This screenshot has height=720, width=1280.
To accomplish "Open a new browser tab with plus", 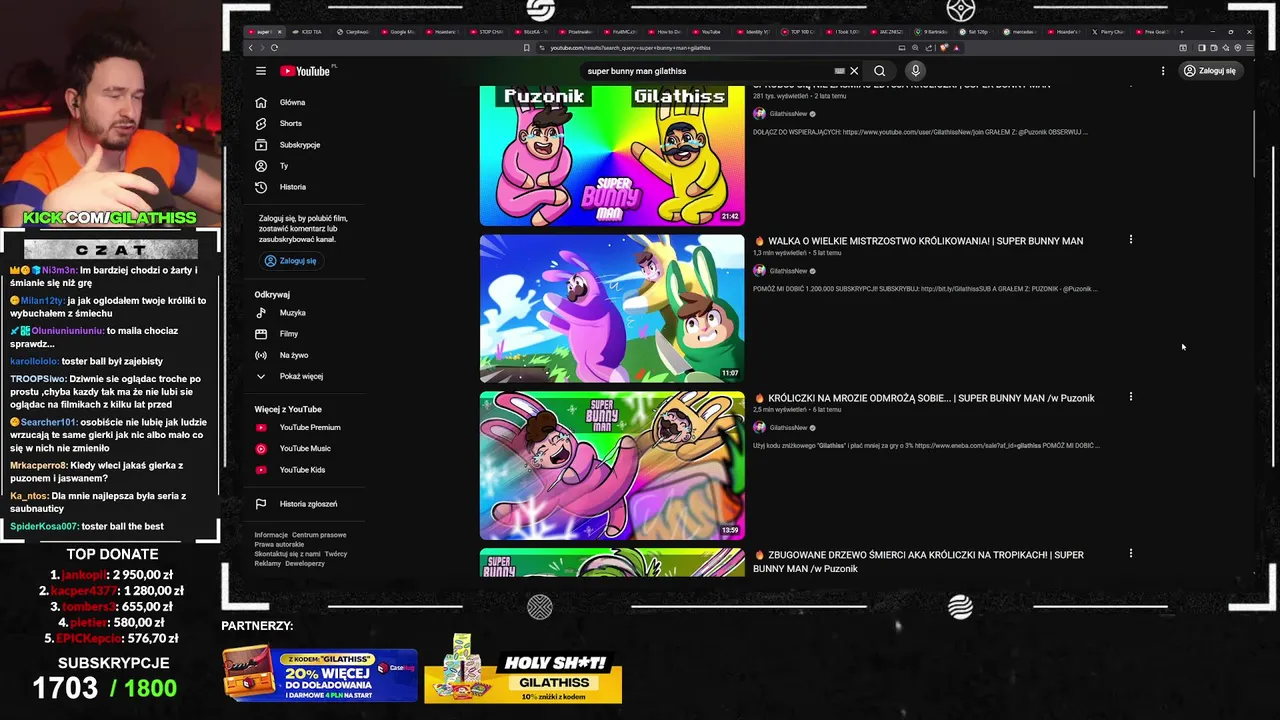I will [x=1181, y=32].
